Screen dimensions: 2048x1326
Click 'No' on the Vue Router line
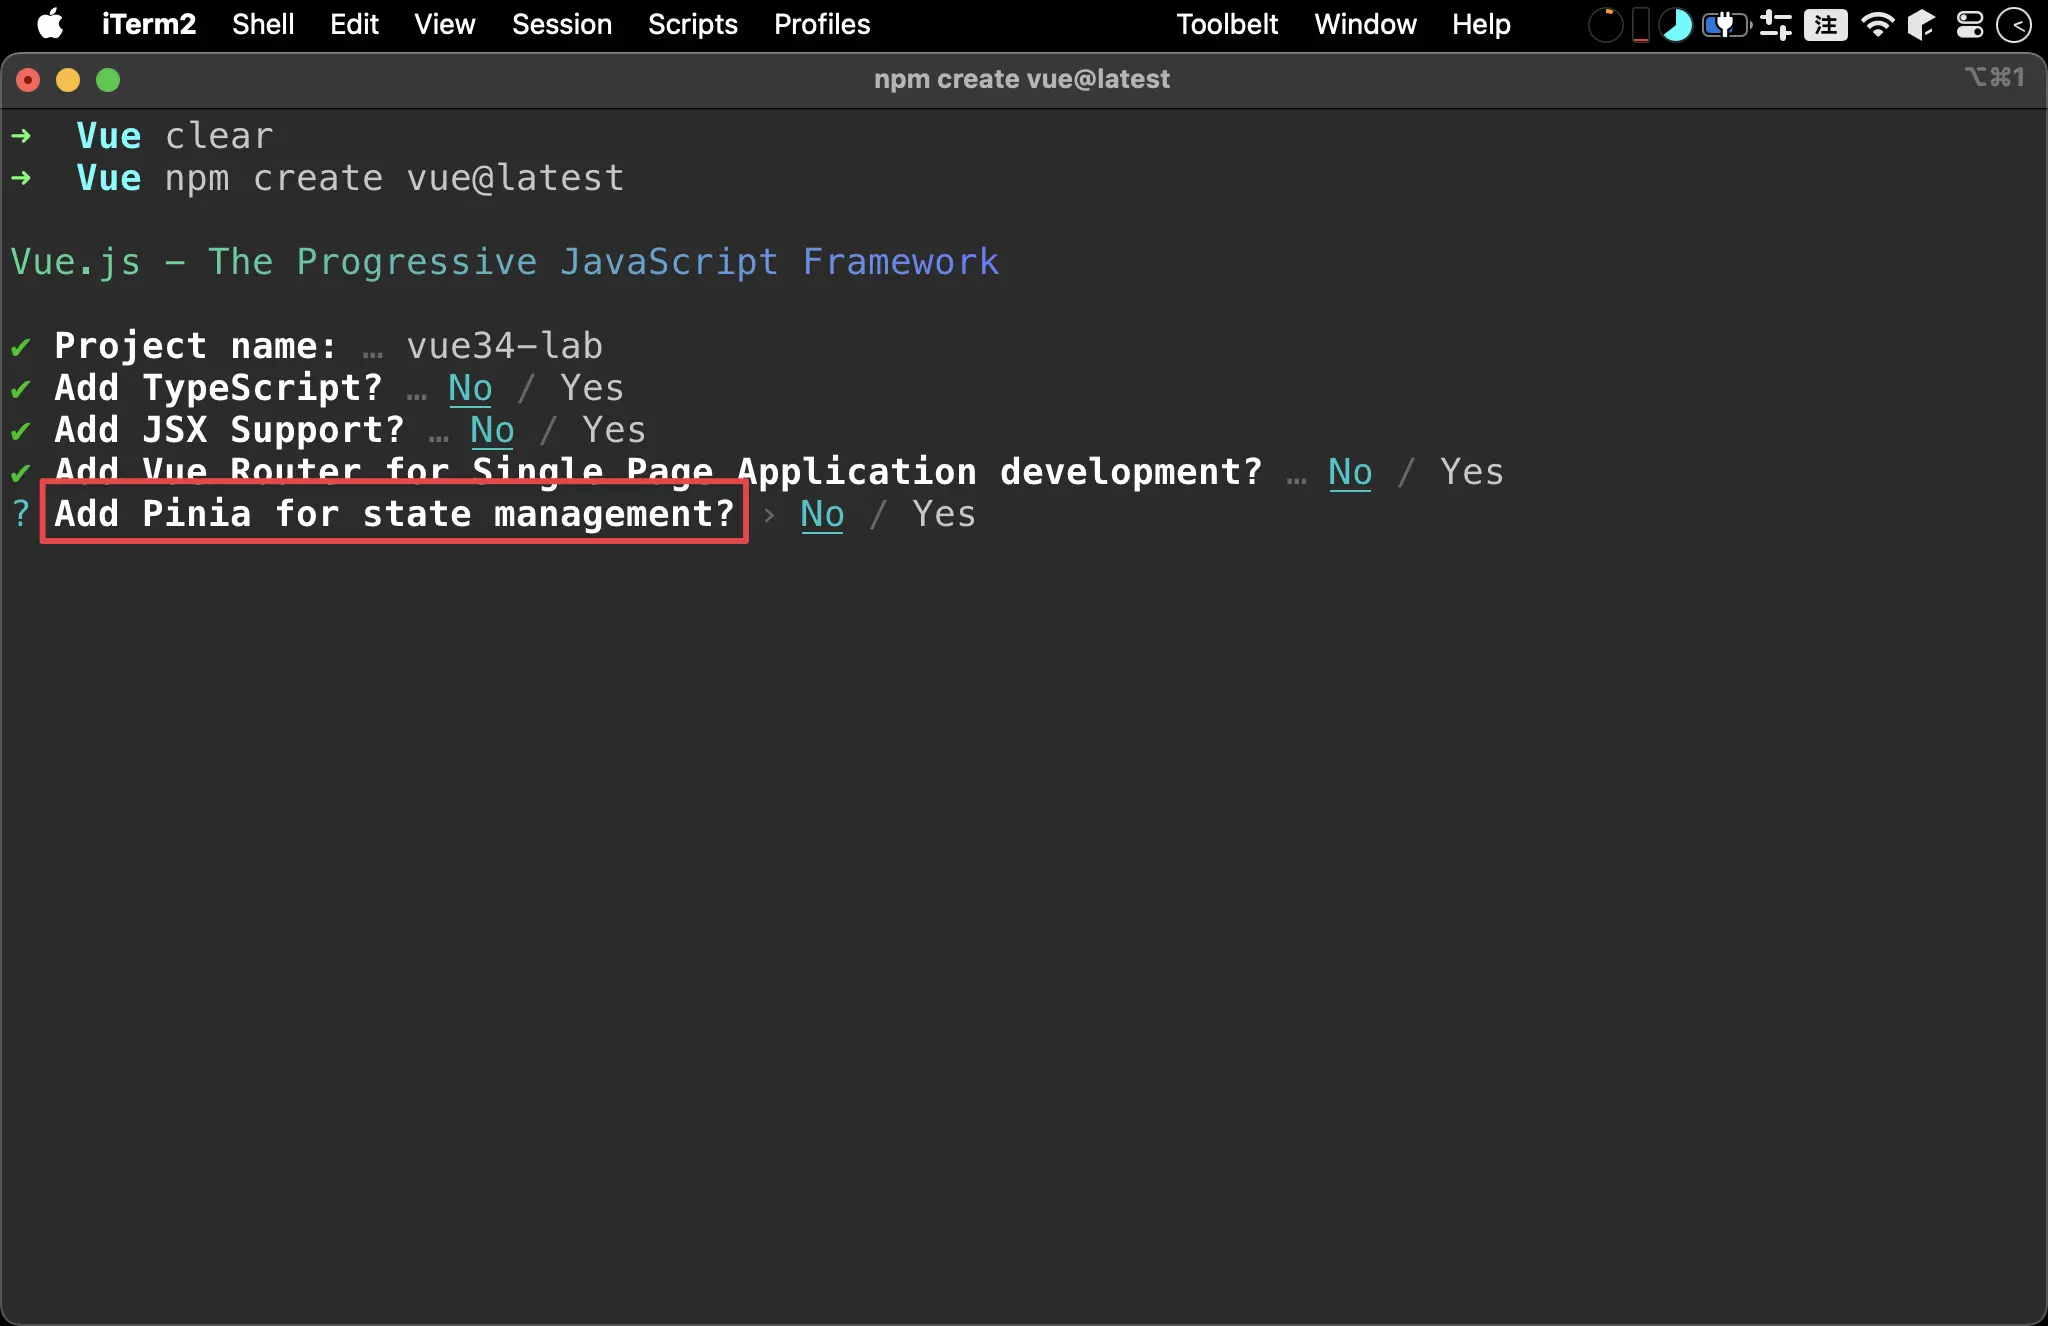point(1350,472)
